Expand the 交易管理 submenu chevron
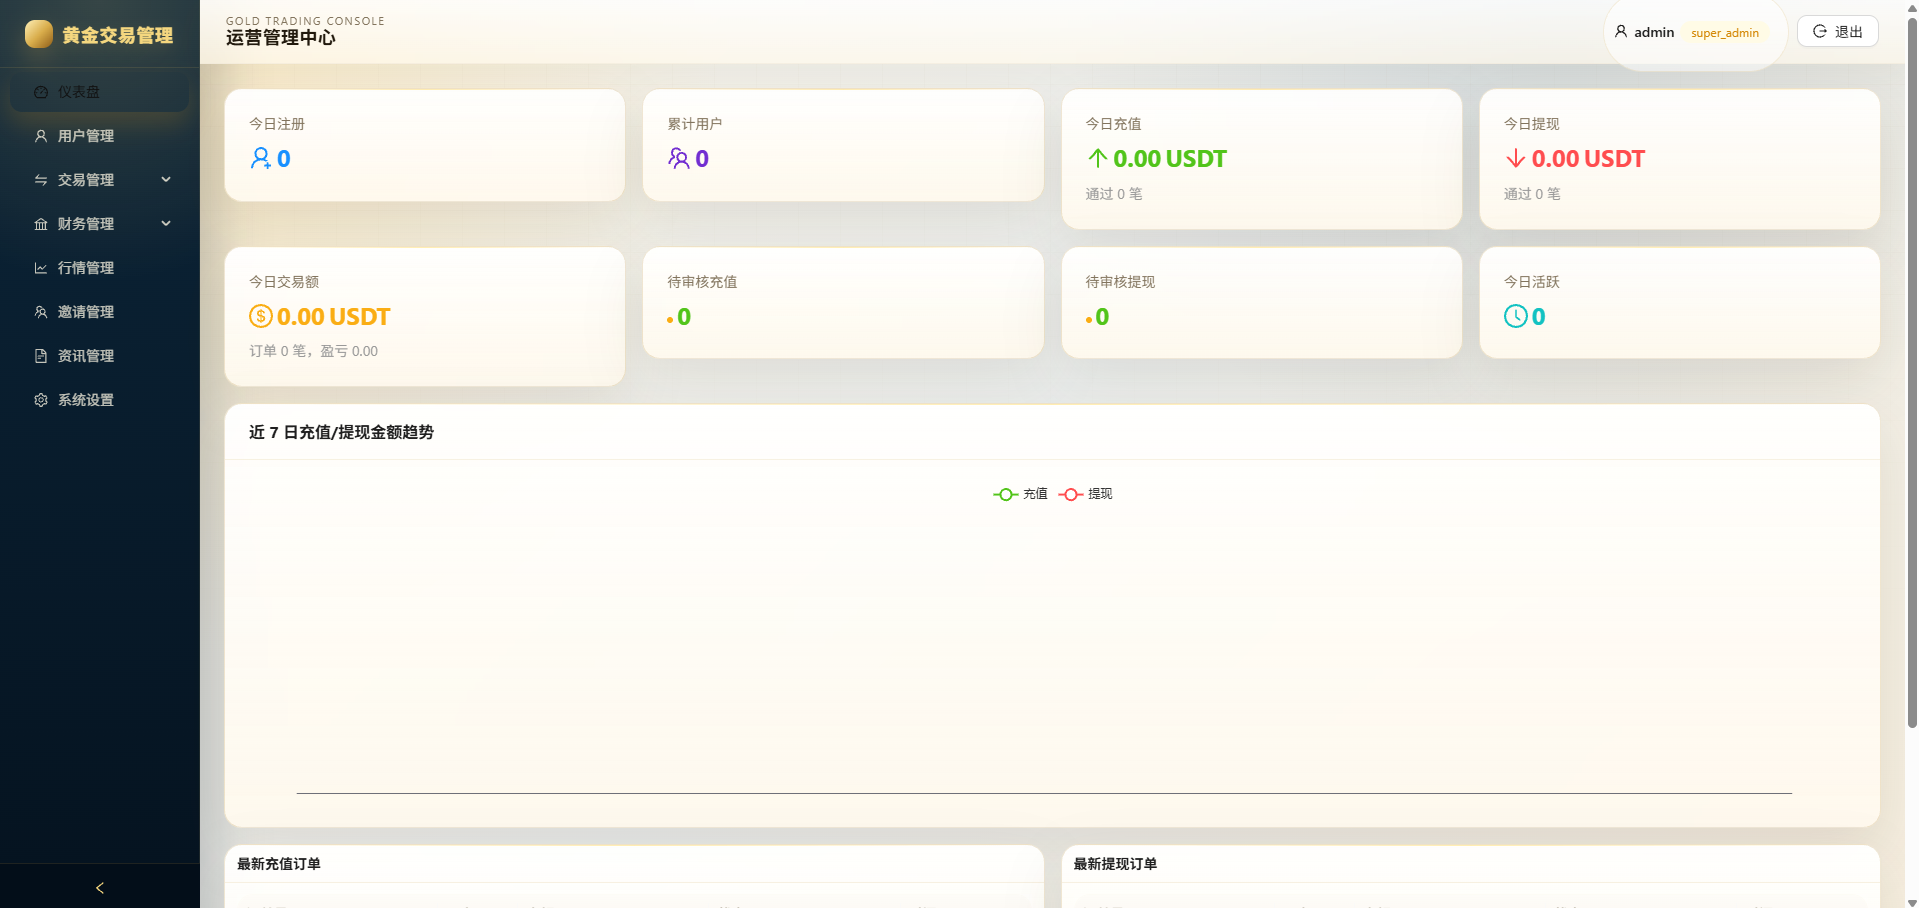1919x908 pixels. (166, 180)
